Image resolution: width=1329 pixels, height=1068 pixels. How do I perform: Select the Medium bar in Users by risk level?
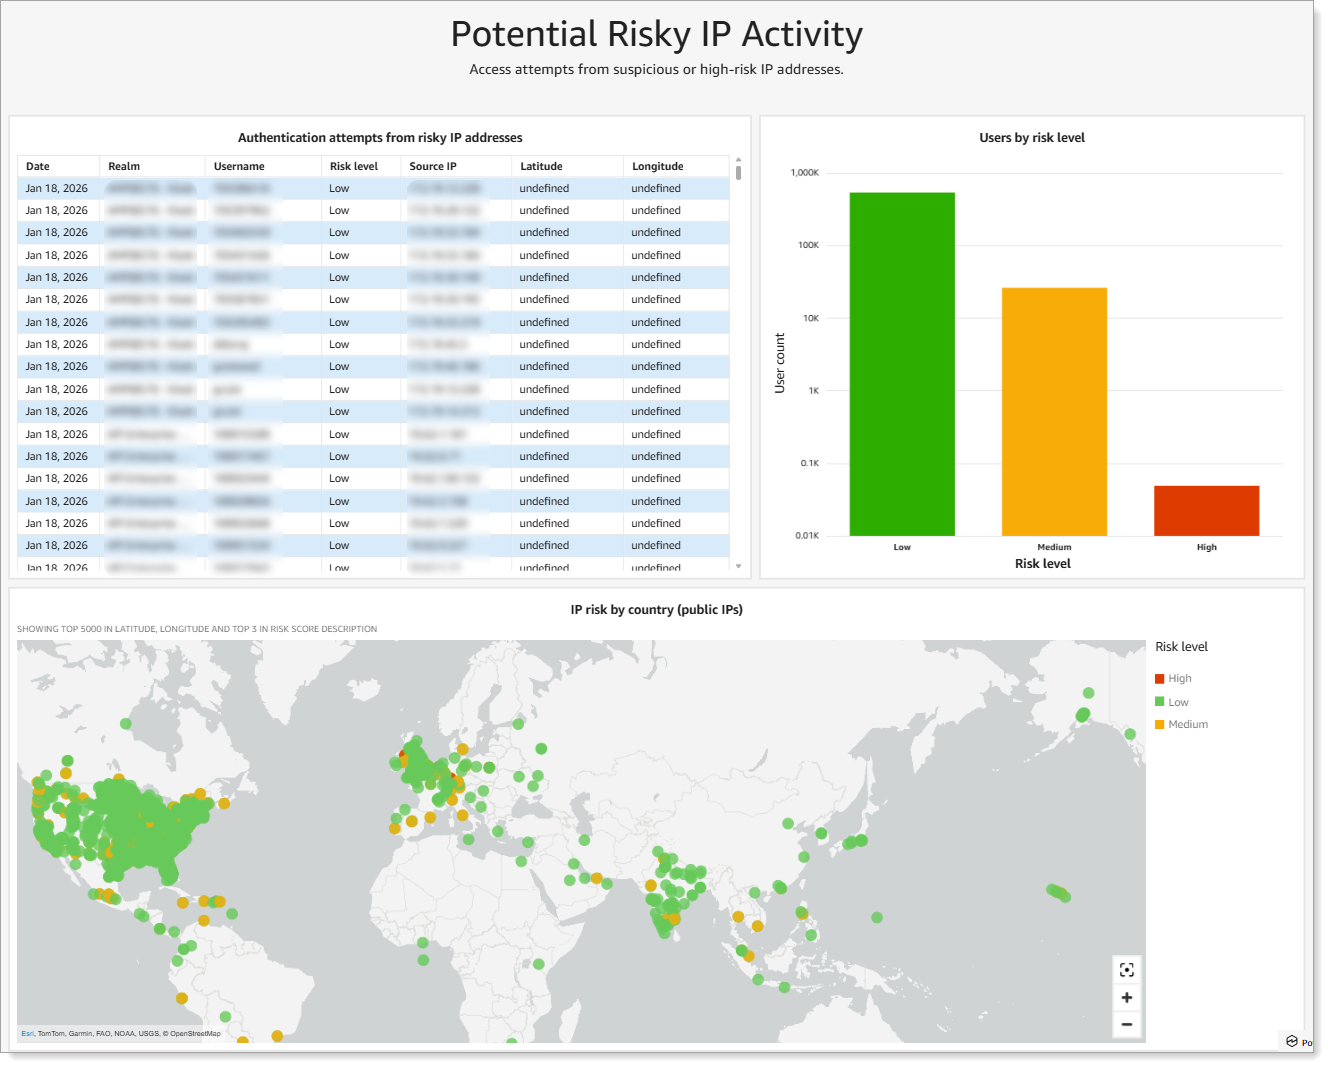point(1054,410)
